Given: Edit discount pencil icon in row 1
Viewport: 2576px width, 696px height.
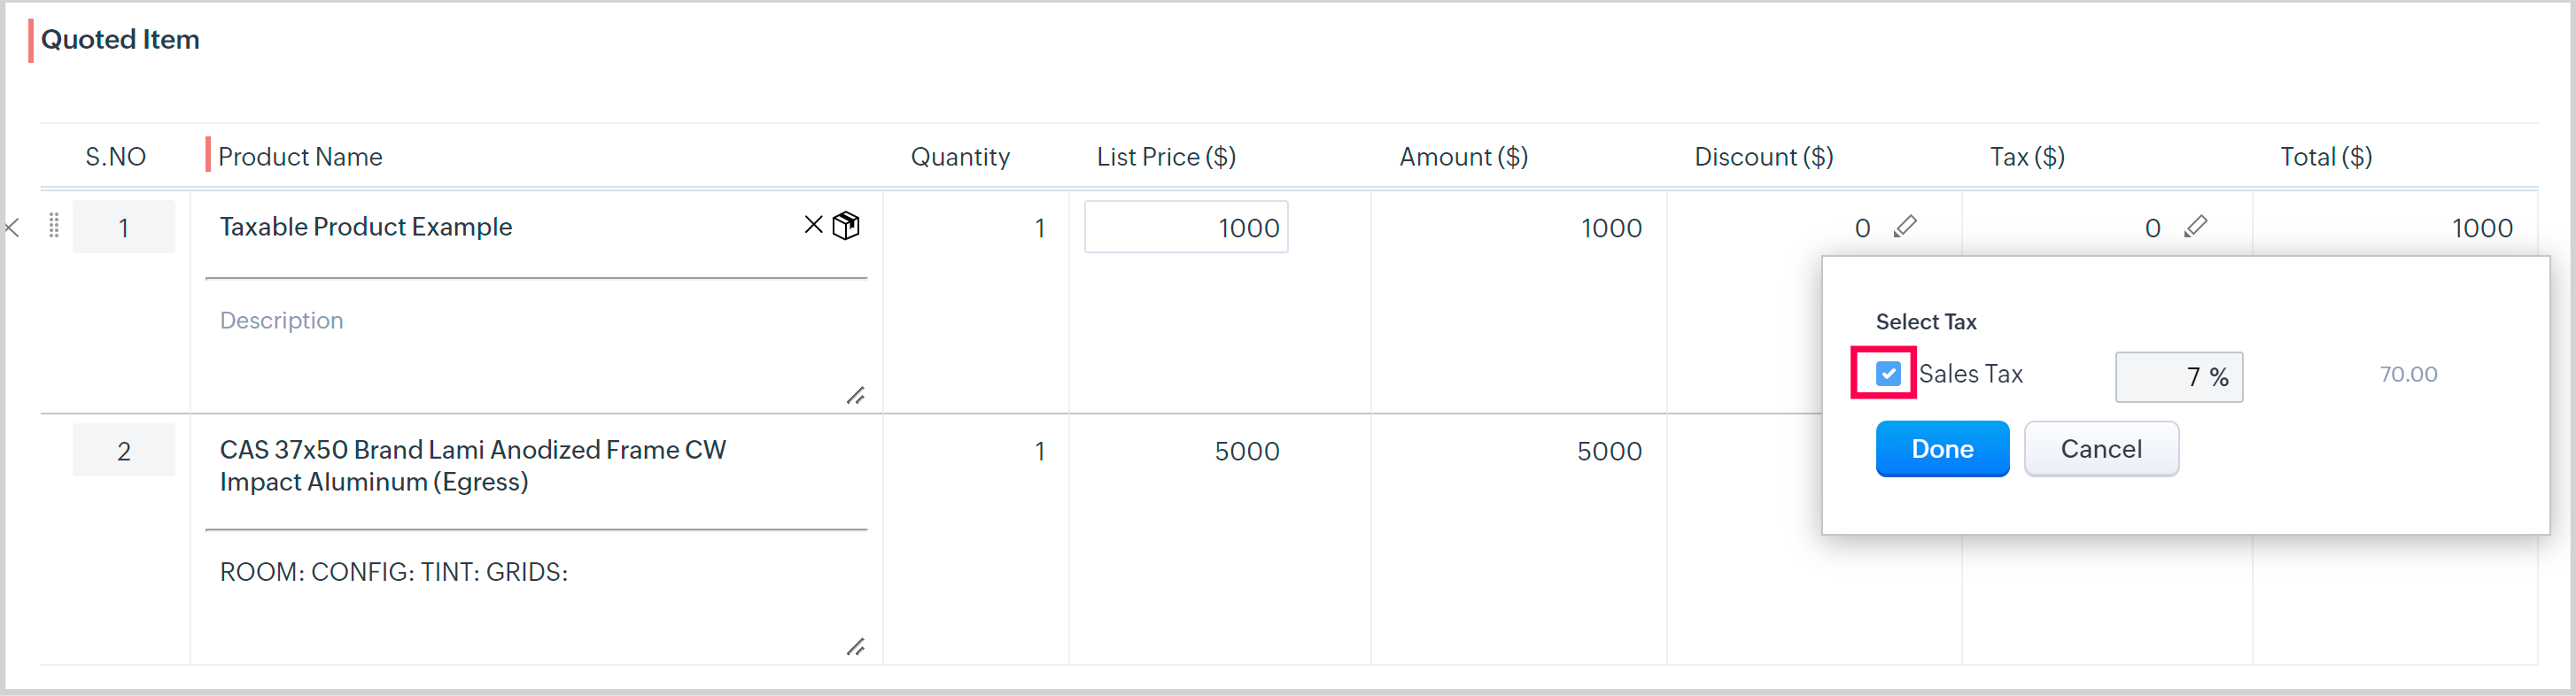Looking at the screenshot, I should (1905, 227).
